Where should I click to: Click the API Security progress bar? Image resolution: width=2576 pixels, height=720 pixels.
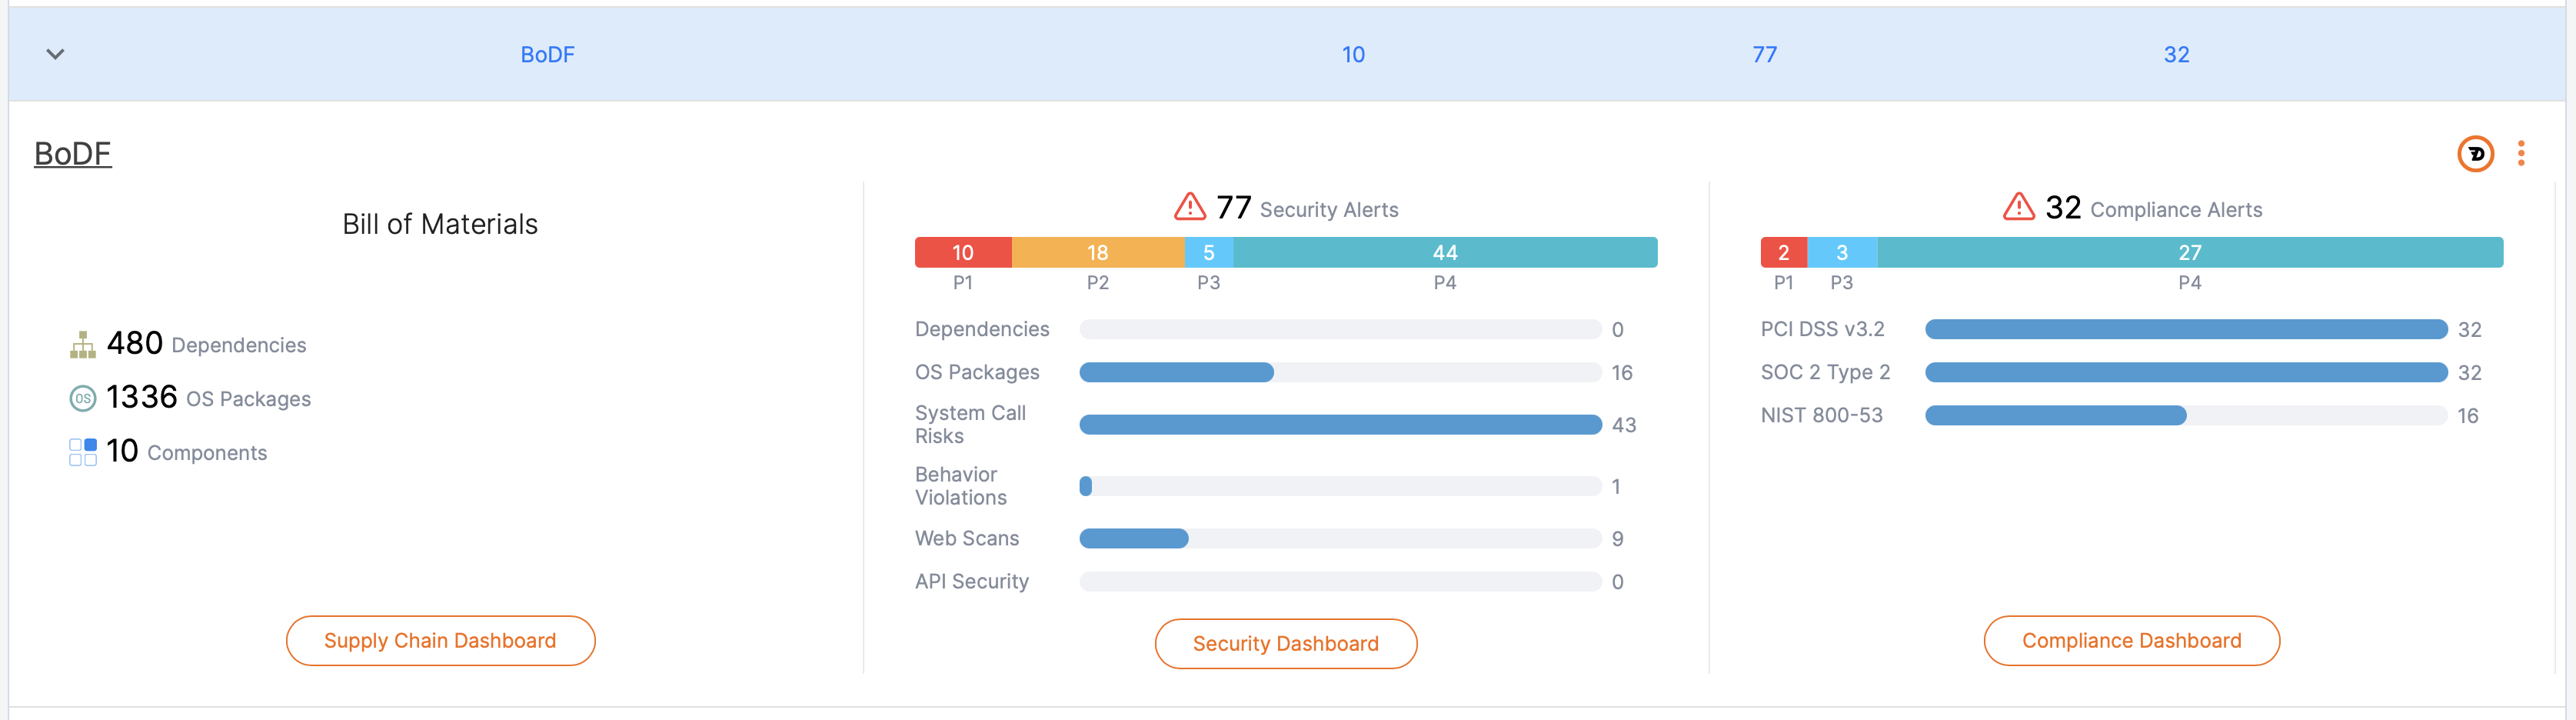pyautogui.click(x=1340, y=581)
